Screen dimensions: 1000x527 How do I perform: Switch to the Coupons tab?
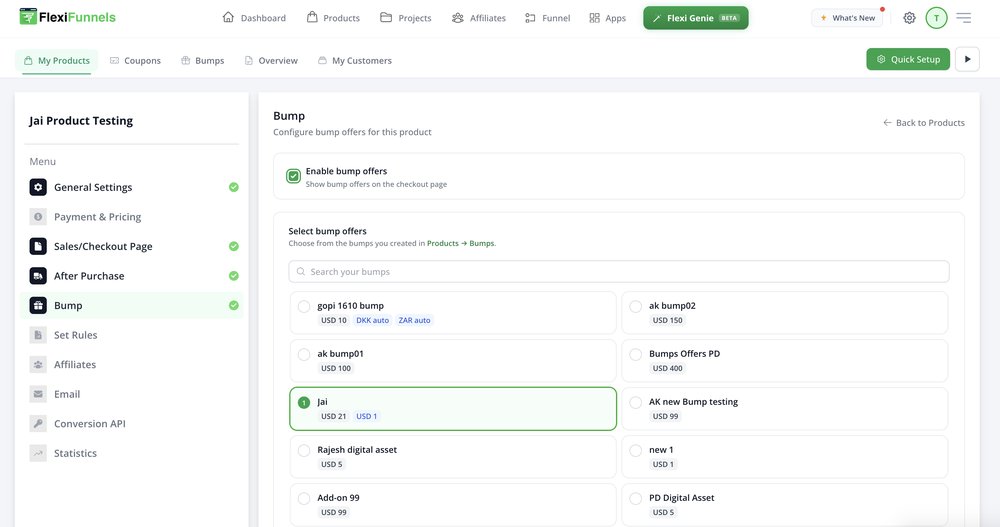click(x=135, y=61)
